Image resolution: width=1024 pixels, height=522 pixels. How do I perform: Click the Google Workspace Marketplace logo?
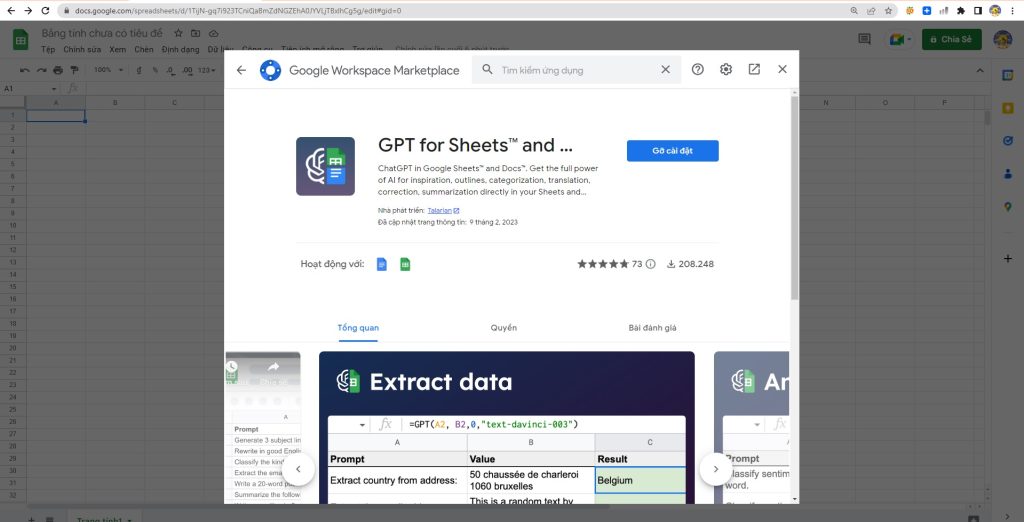point(270,70)
